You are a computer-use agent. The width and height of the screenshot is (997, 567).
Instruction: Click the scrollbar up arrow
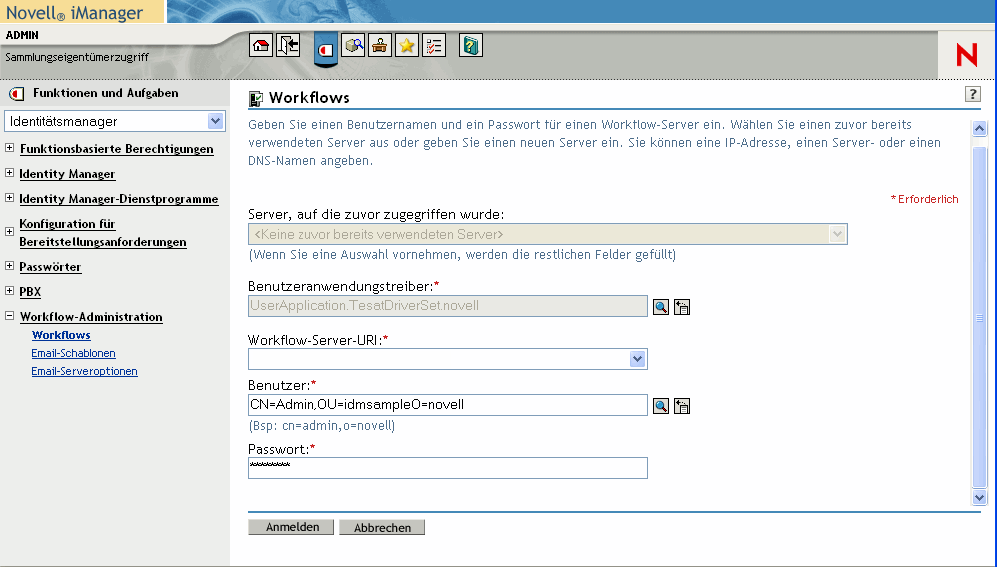979,128
